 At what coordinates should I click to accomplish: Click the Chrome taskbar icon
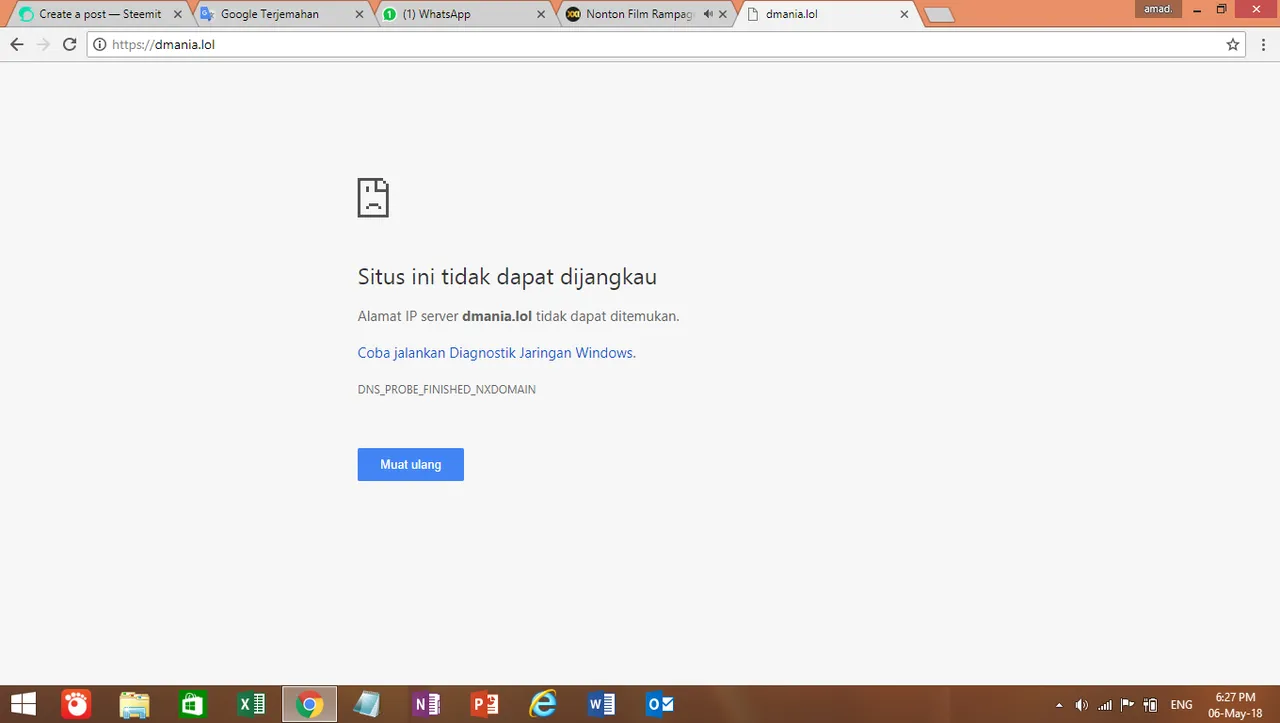pyautogui.click(x=309, y=704)
